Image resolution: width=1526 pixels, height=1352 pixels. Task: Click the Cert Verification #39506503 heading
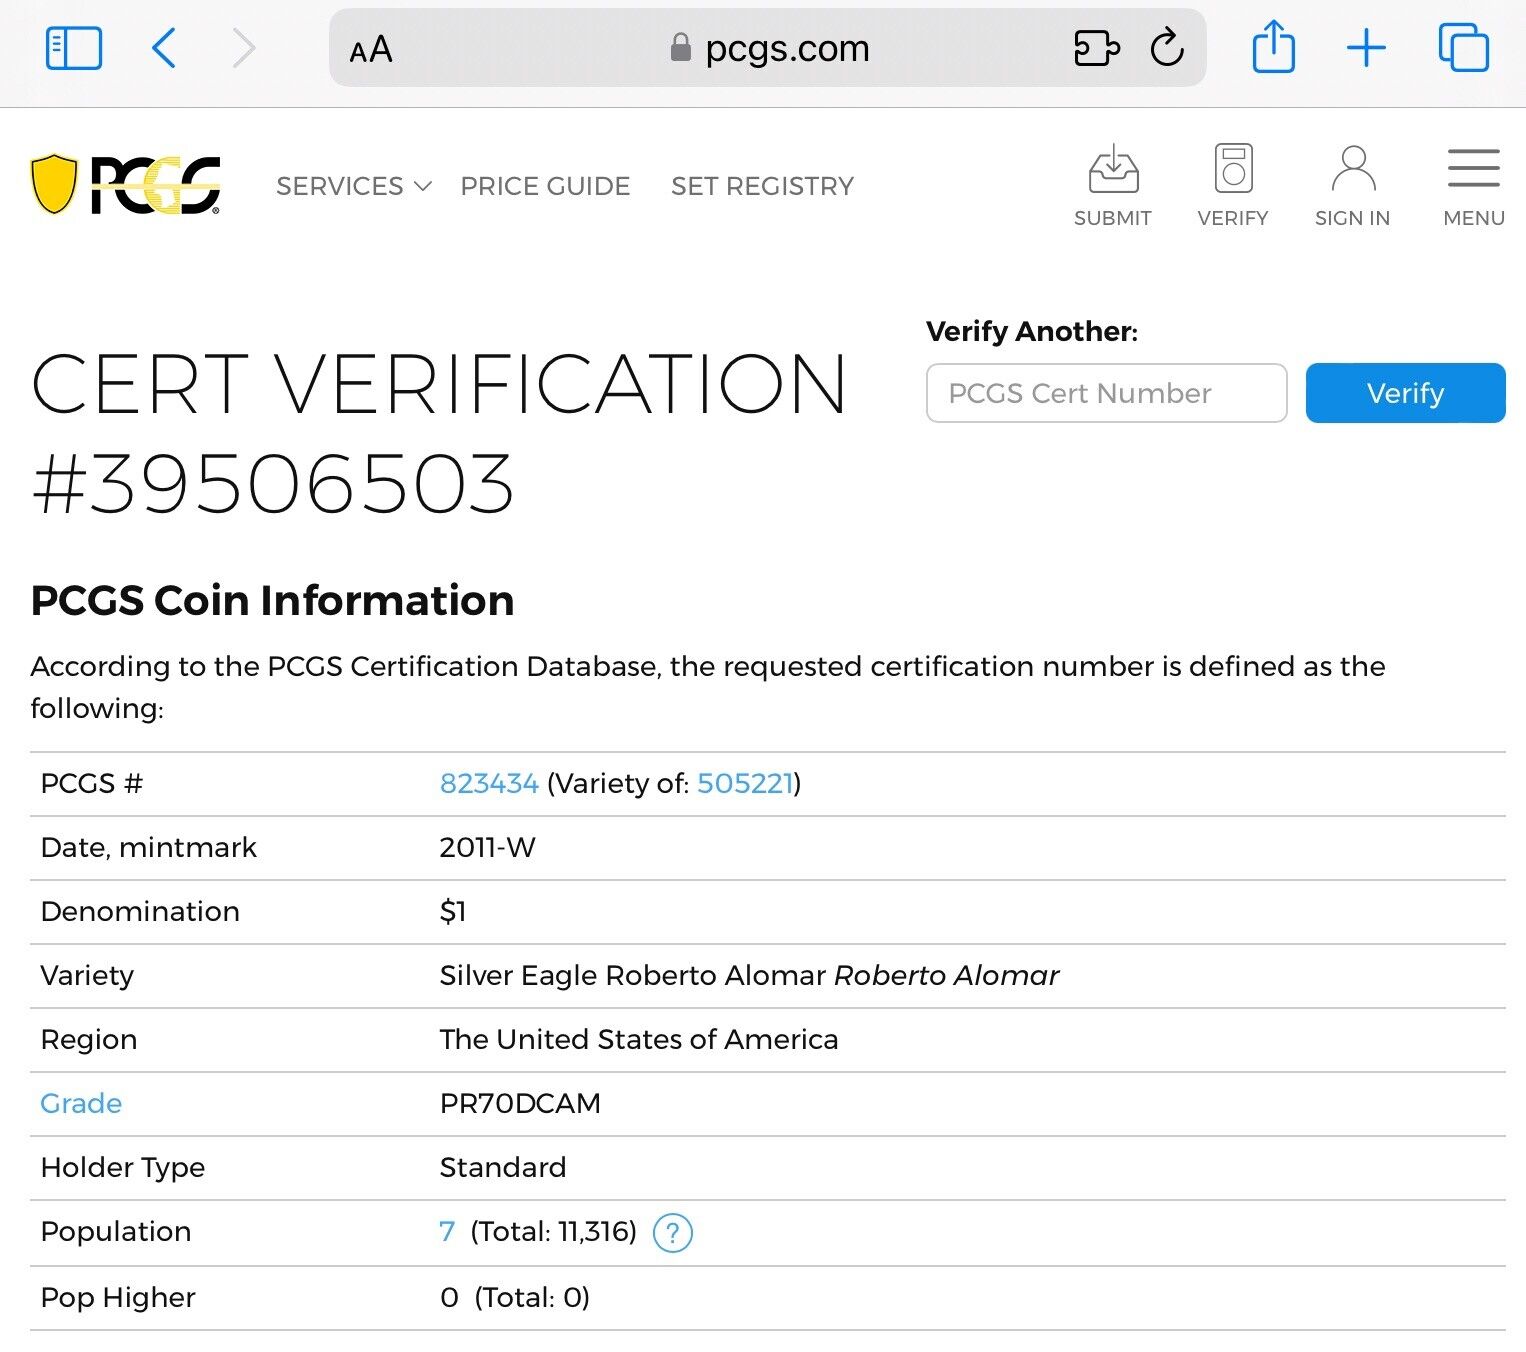440,434
